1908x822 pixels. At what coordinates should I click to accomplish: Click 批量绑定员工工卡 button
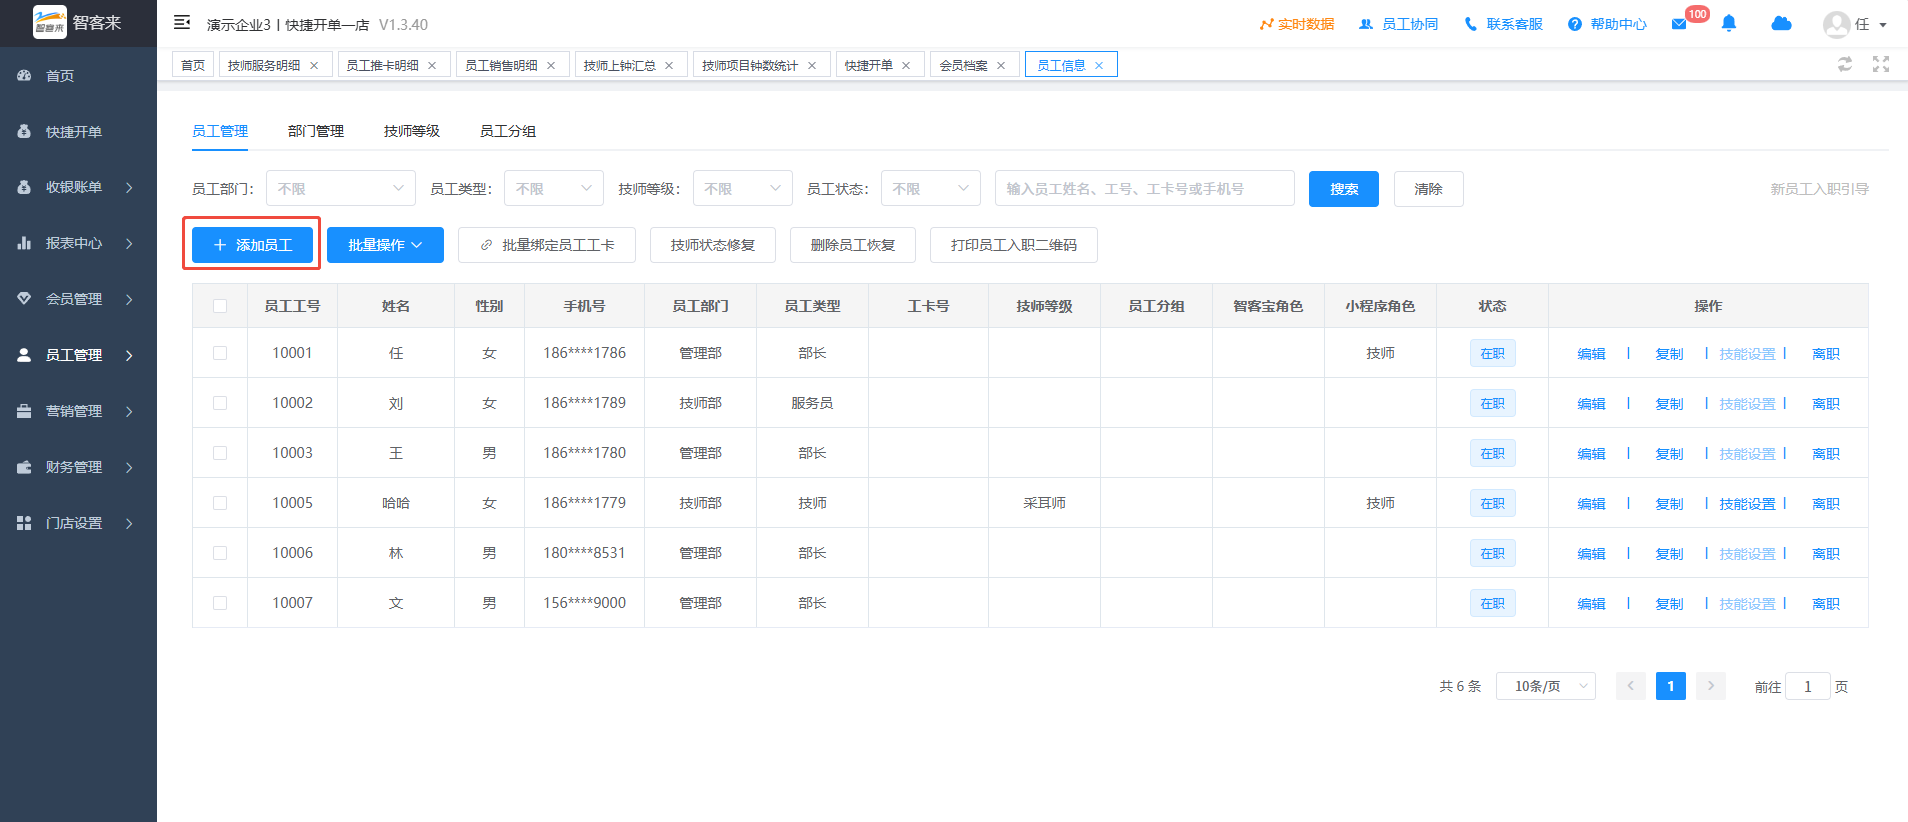(547, 245)
